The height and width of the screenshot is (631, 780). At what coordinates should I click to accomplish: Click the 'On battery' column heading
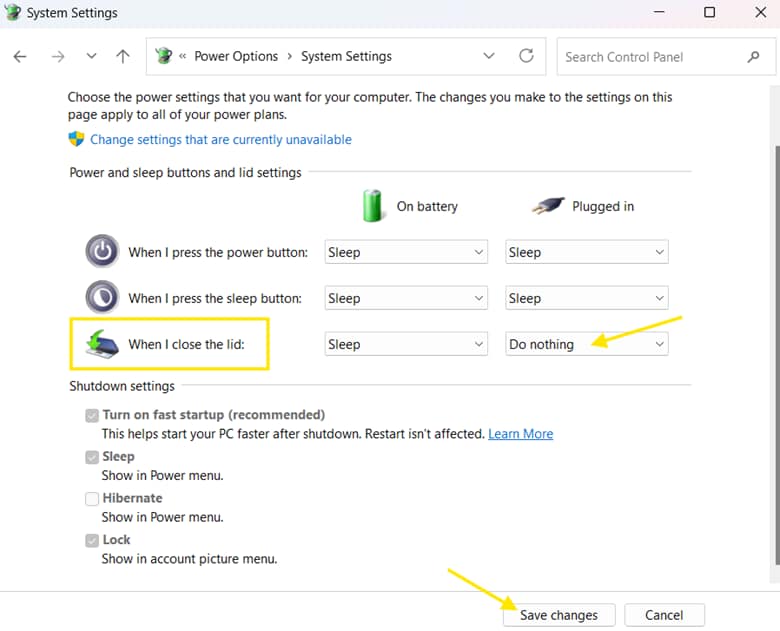(x=427, y=206)
